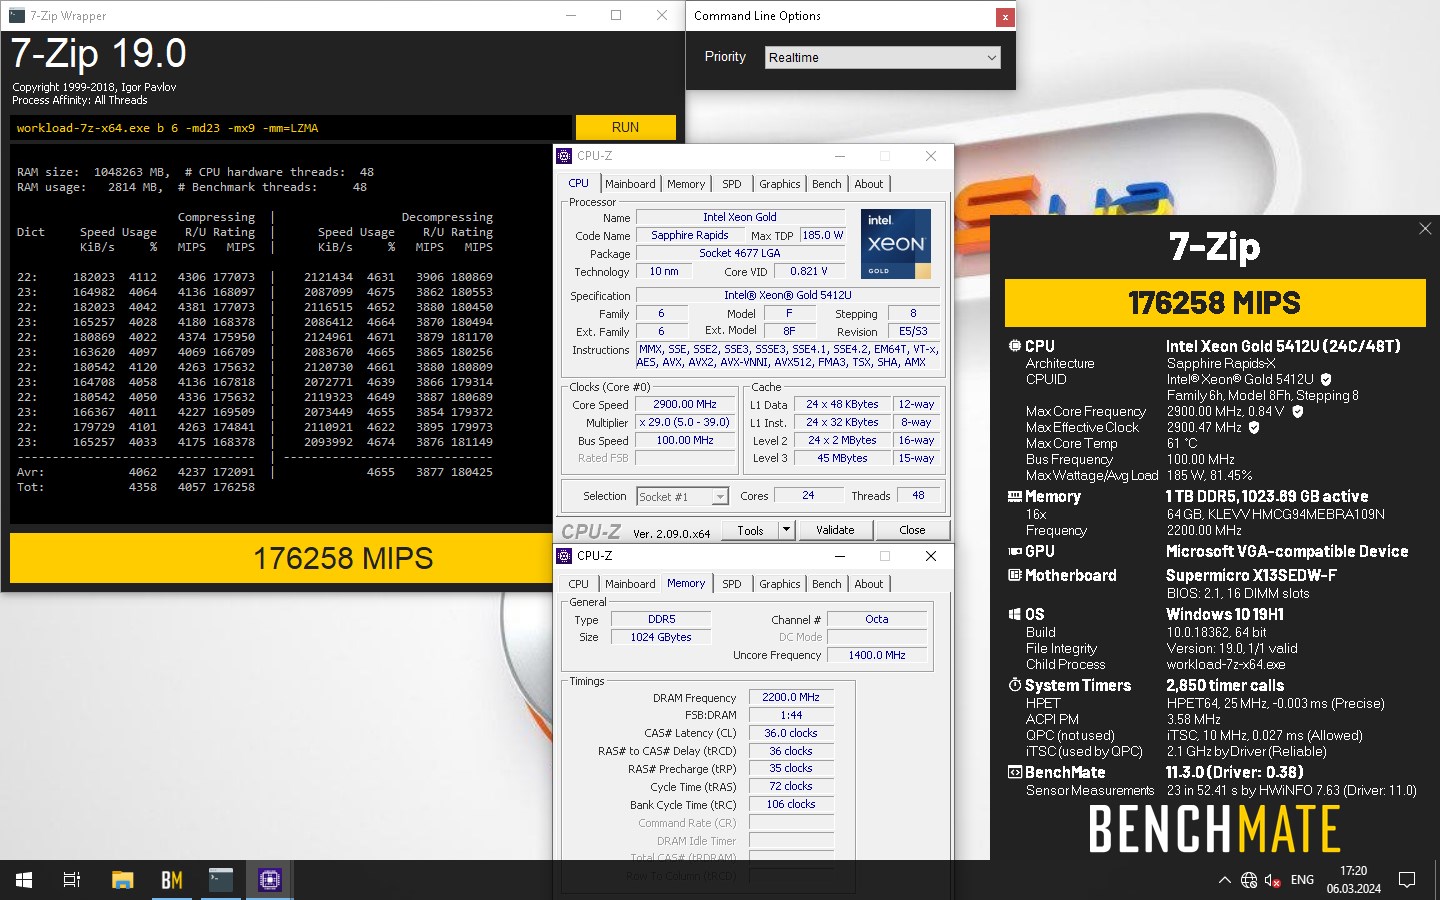This screenshot has width=1440, height=900.
Task: Click the verified shield next to Max Core Frequency
Action: (1298, 411)
